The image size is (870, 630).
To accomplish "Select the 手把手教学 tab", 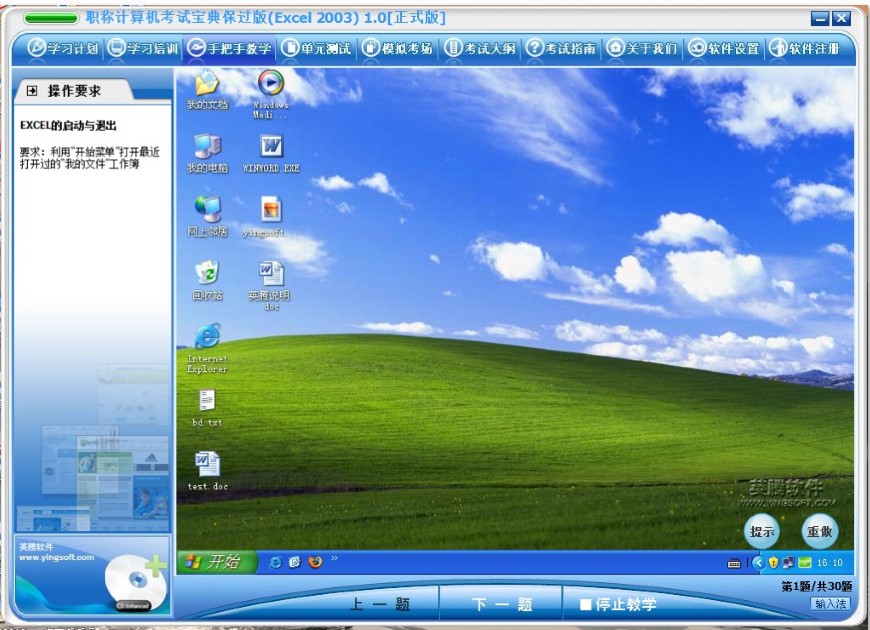I will [229, 48].
